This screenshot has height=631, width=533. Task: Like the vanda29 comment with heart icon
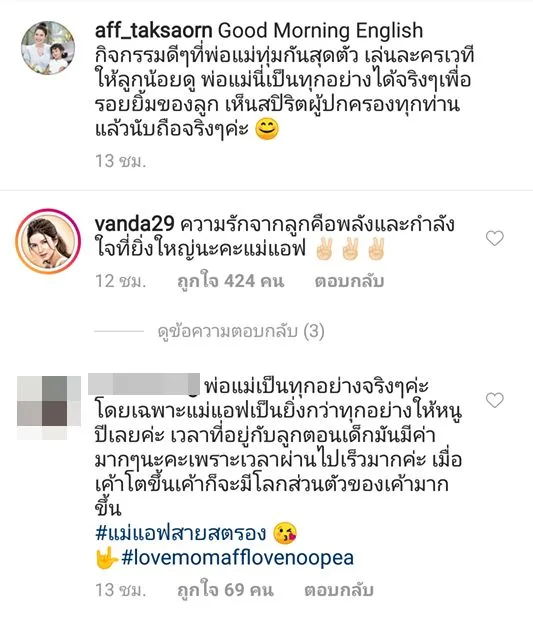coord(494,238)
